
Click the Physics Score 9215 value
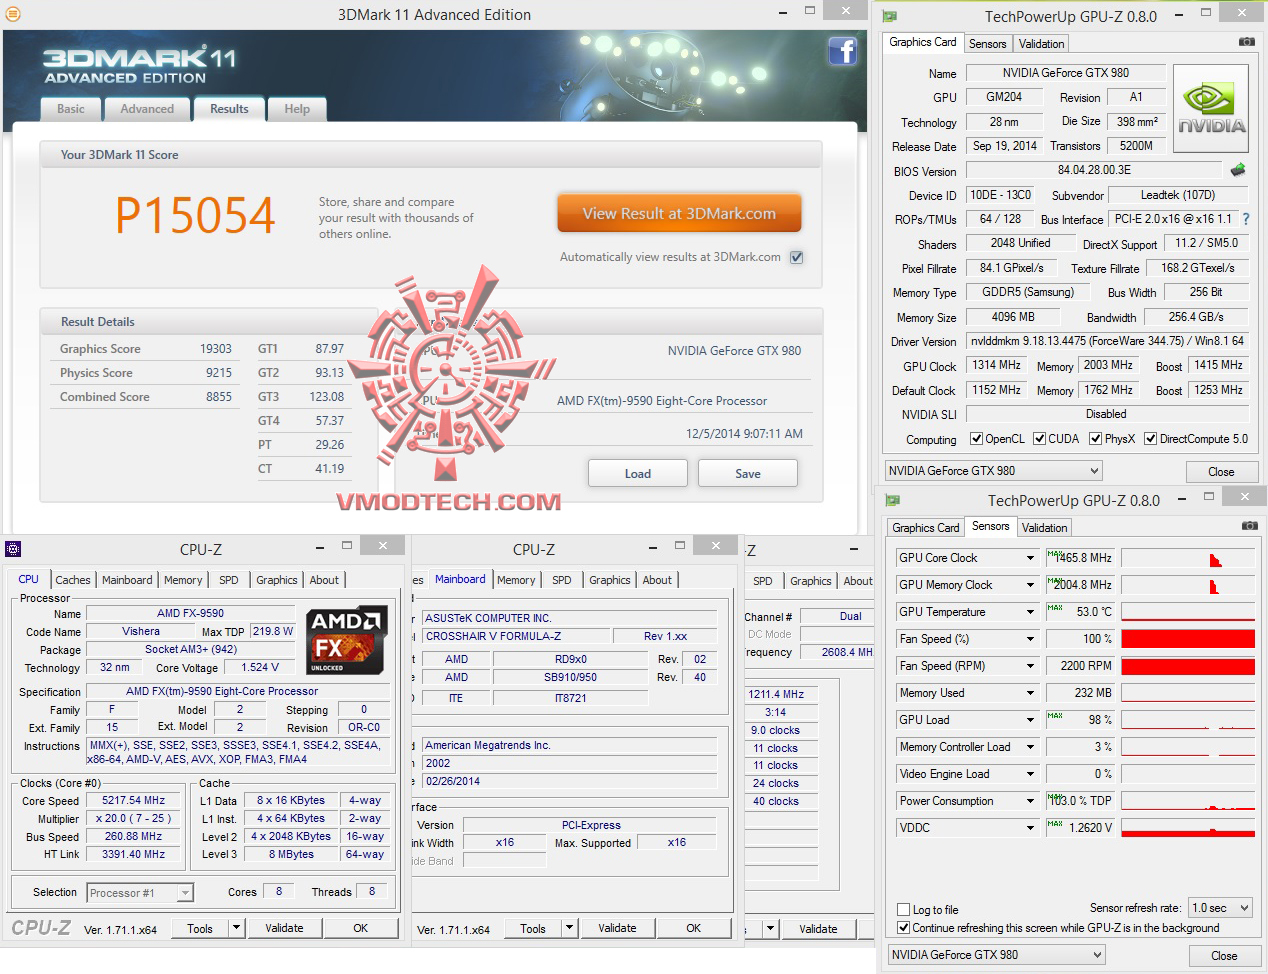[218, 373]
